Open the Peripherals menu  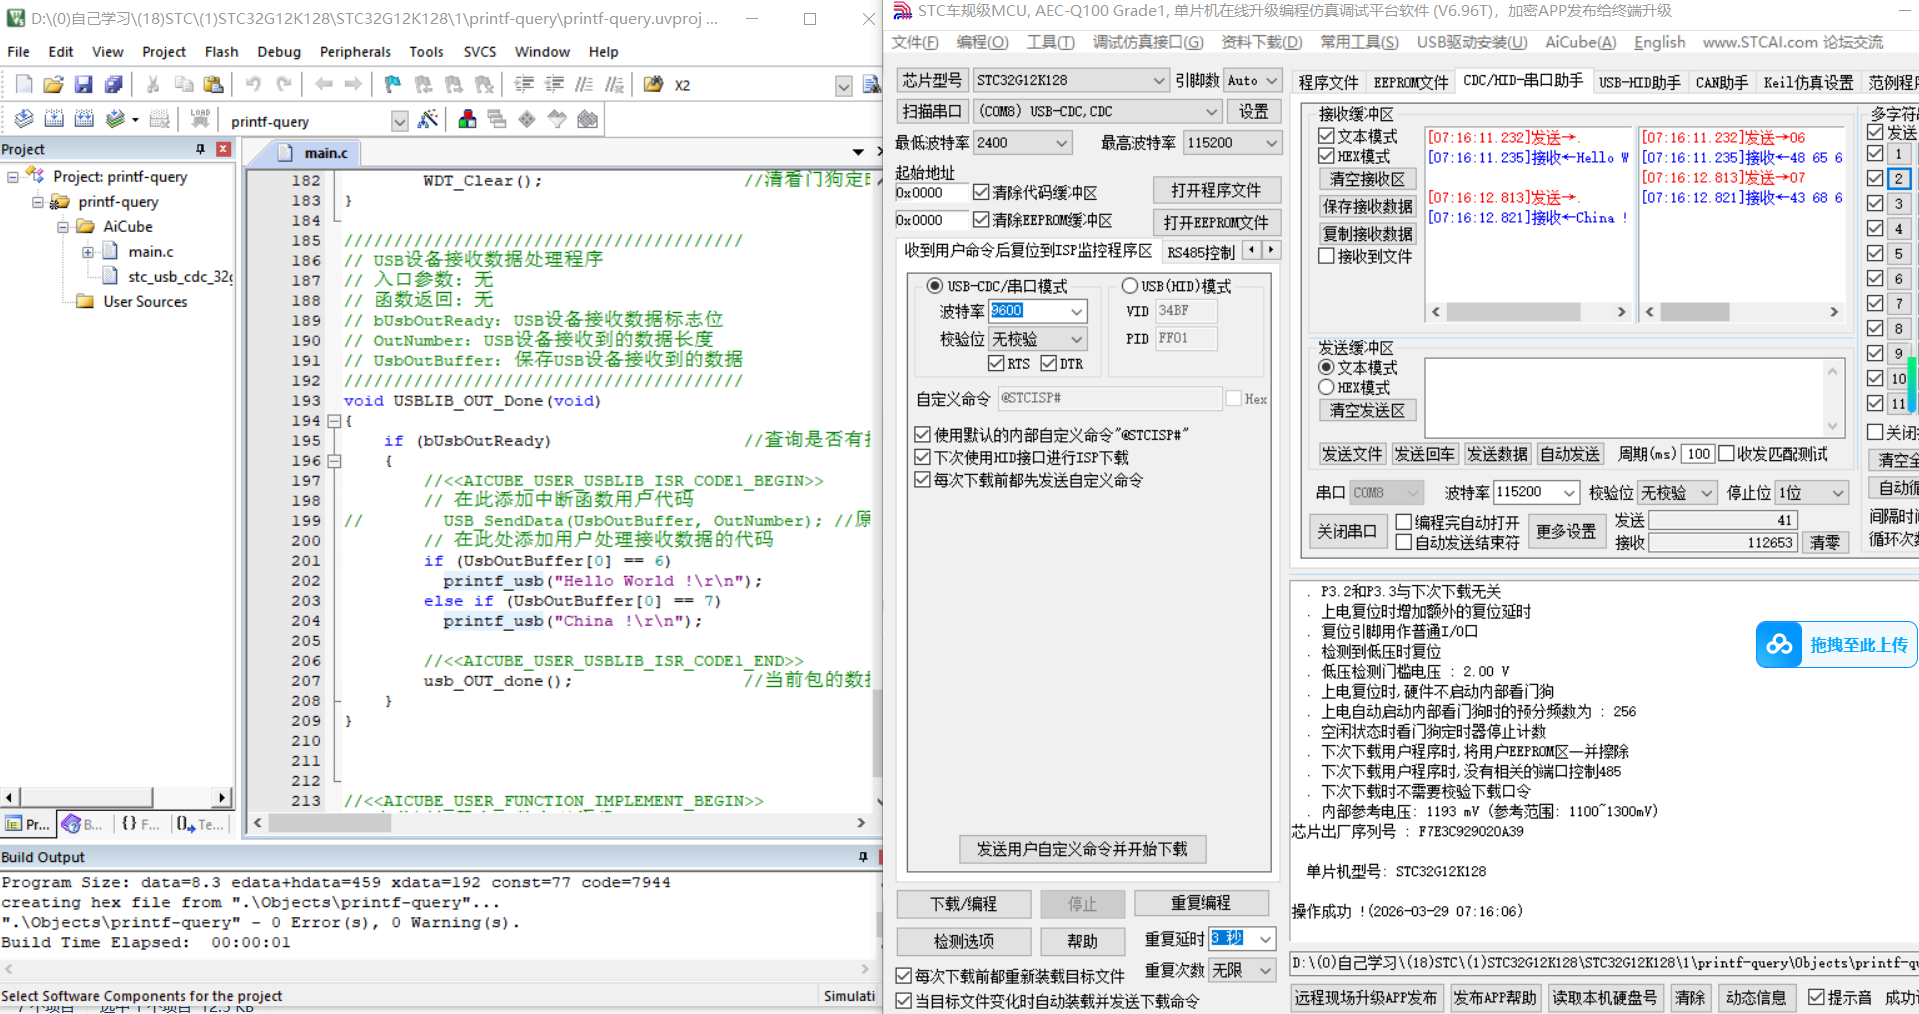[x=355, y=52]
